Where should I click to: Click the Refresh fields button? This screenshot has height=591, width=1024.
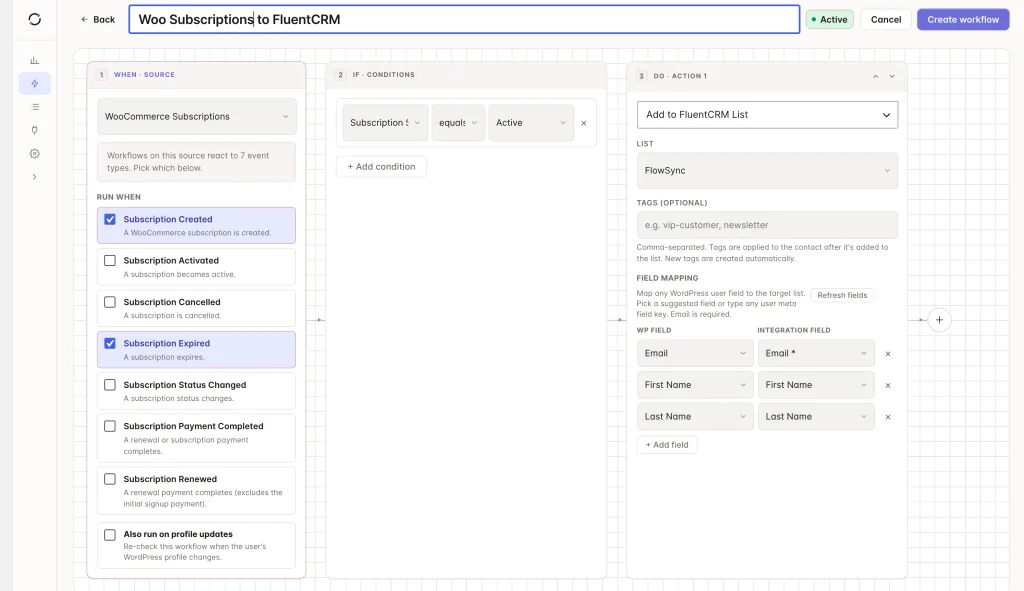(x=842, y=295)
